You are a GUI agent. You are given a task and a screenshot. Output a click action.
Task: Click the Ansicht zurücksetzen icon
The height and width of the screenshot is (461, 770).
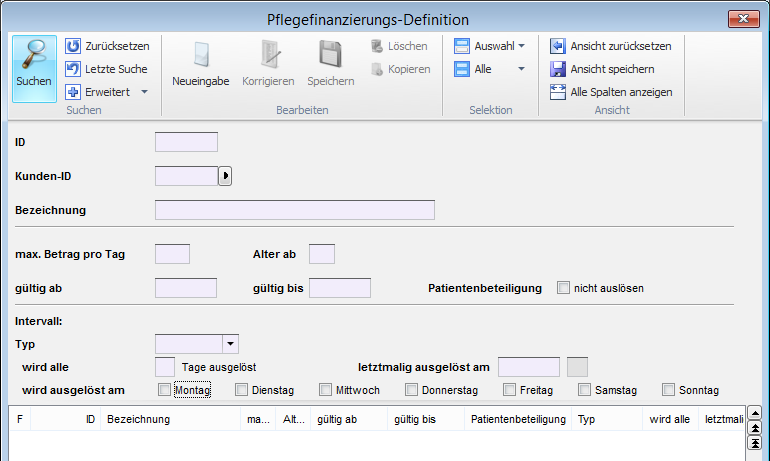tap(558, 46)
